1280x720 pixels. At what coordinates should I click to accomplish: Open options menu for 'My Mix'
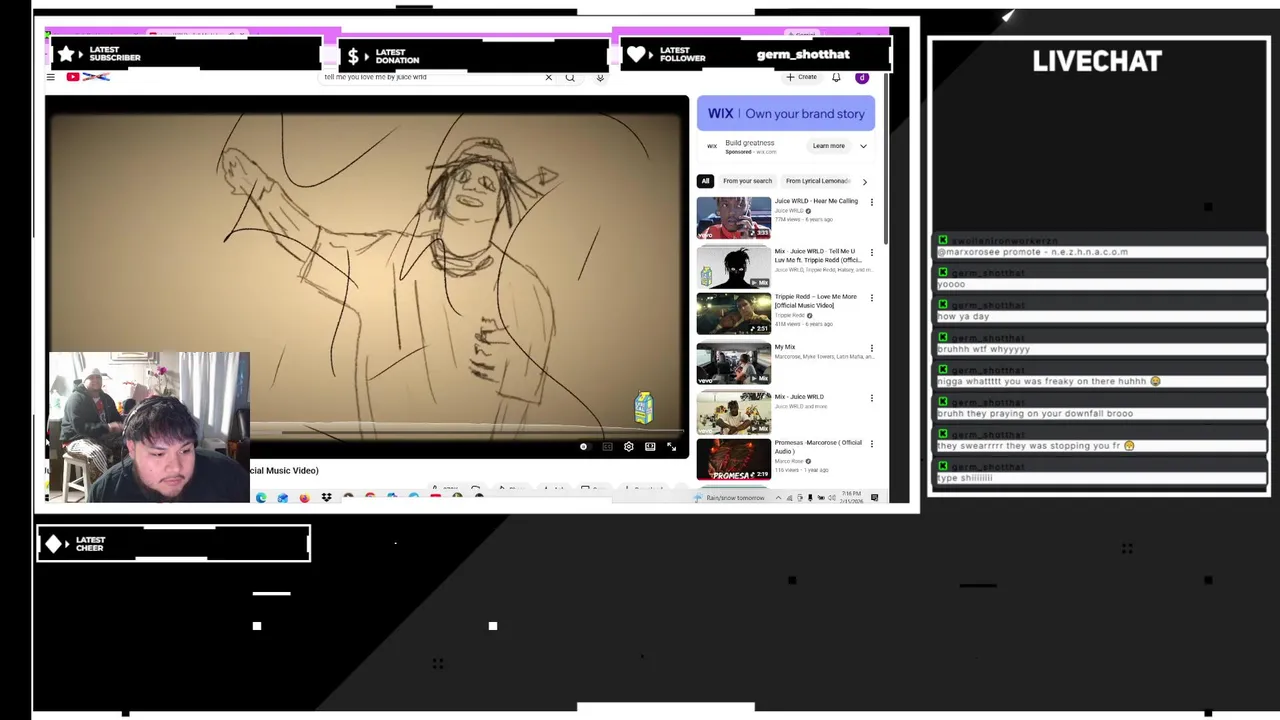point(871,348)
